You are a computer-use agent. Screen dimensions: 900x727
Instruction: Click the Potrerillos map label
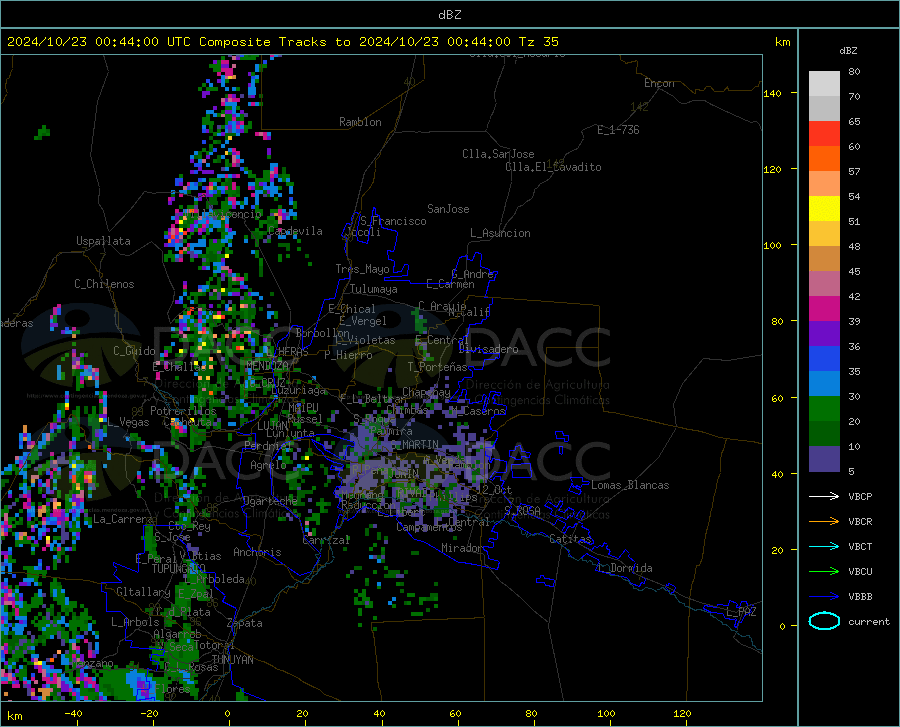[183, 411]
